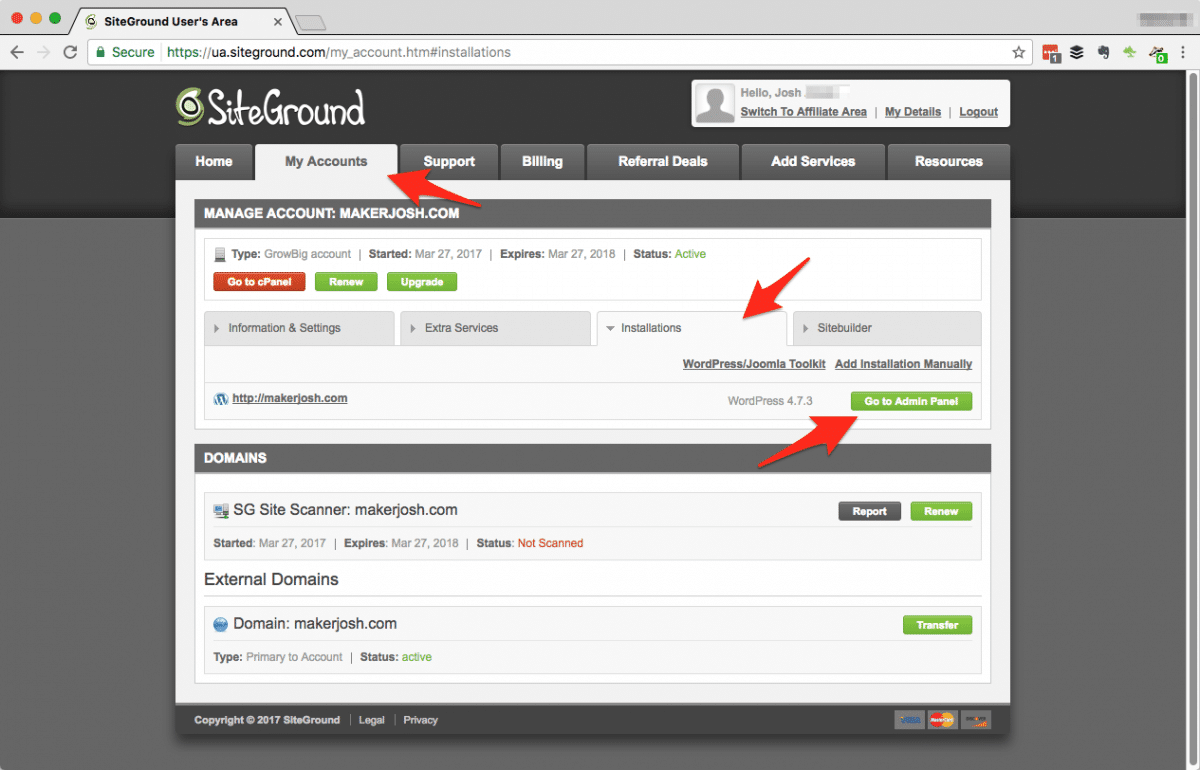This screenshot has height=770, width=1200.
Task: Click the user avatar picture
Action: pos(715,103)
